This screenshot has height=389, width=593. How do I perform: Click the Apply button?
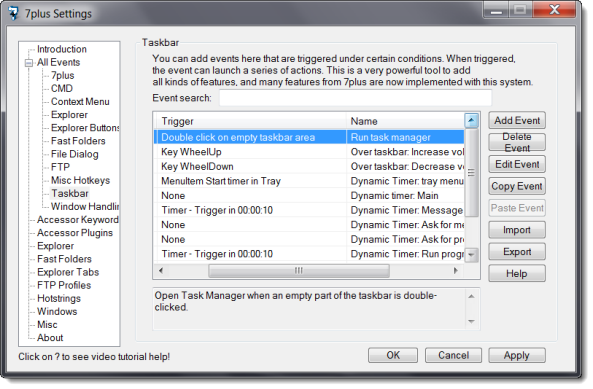click(517, 355)
